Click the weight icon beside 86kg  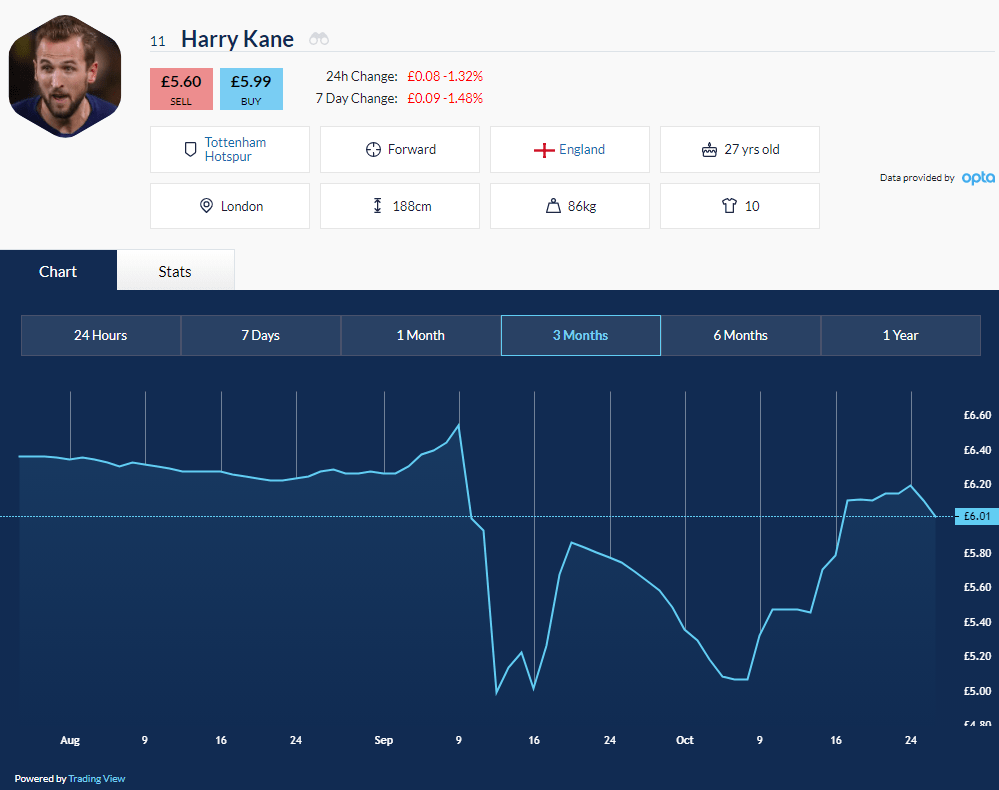[553, 206]
